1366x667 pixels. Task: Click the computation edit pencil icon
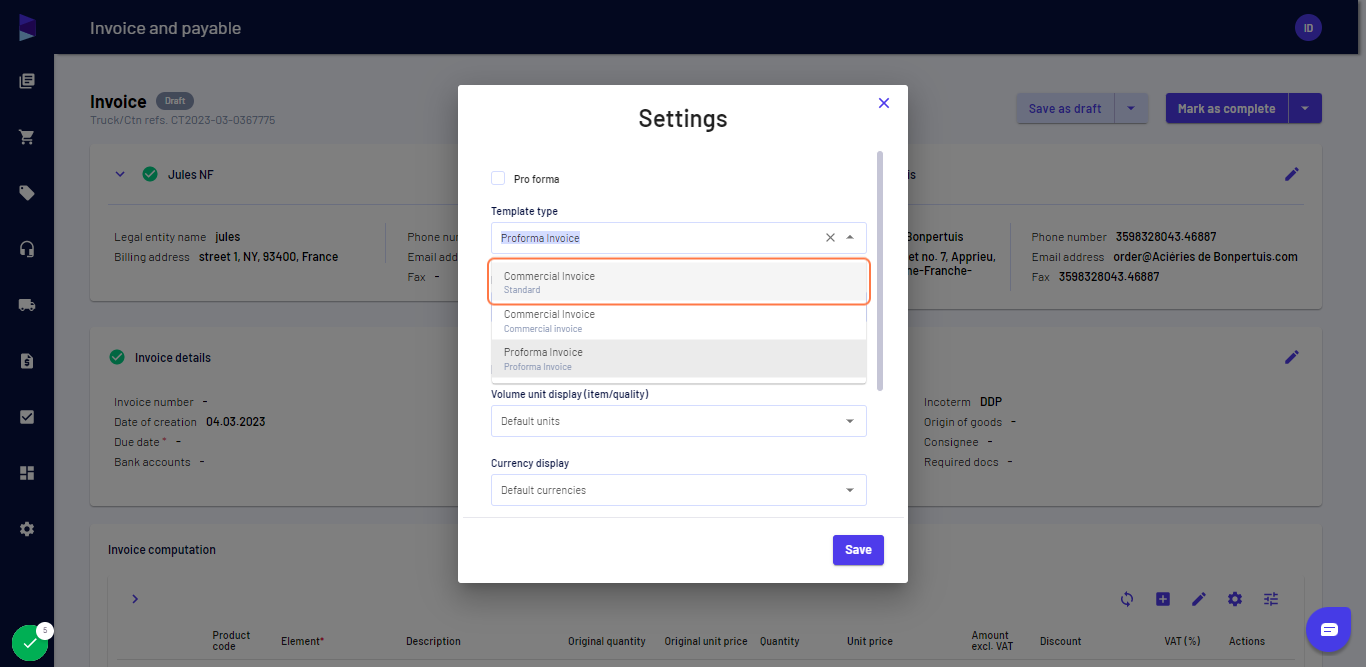pyautogui.click(x=1199, y=599)
